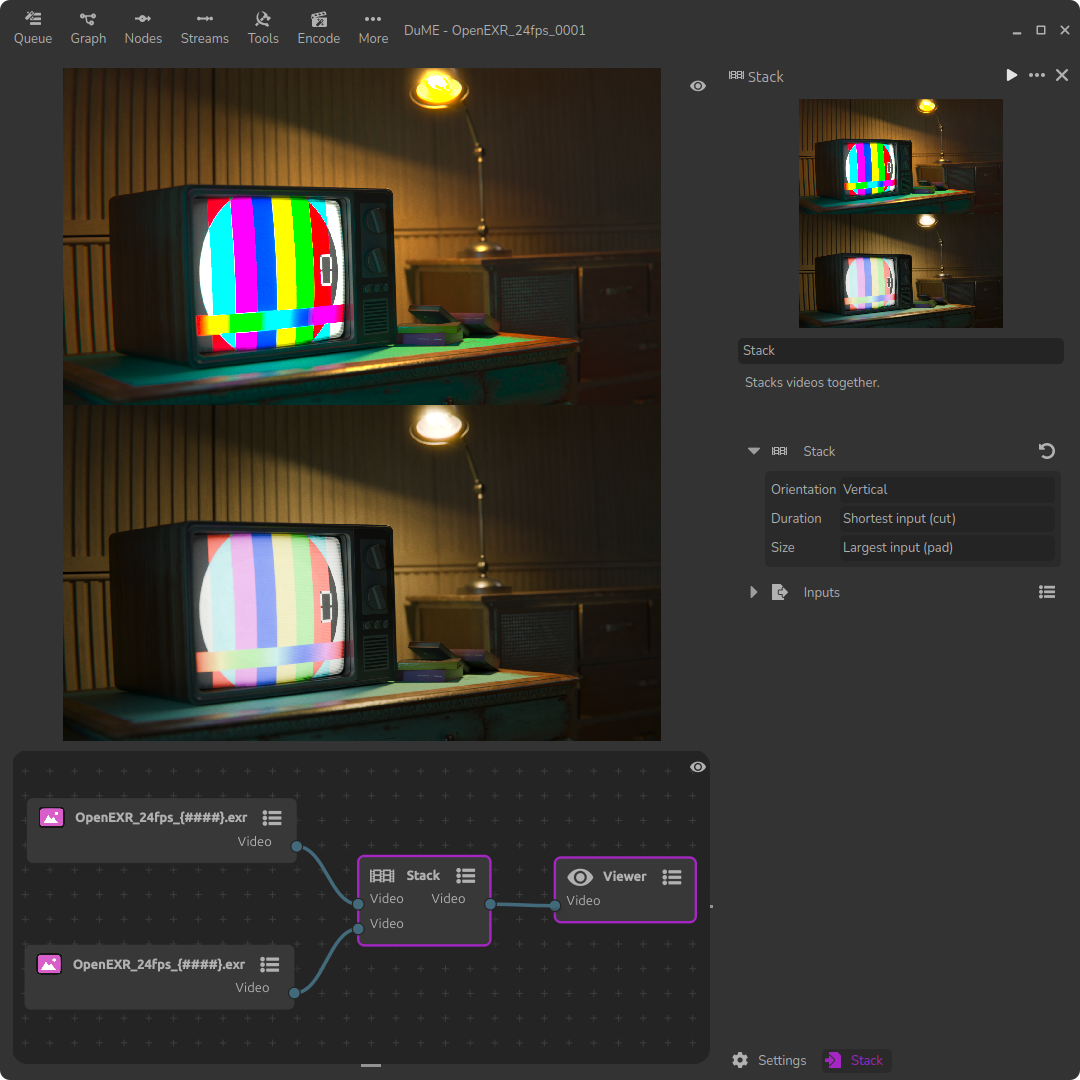Play the Stack preview
The width and height of the screenshot is (1080, 1080).
[1011, 75]
